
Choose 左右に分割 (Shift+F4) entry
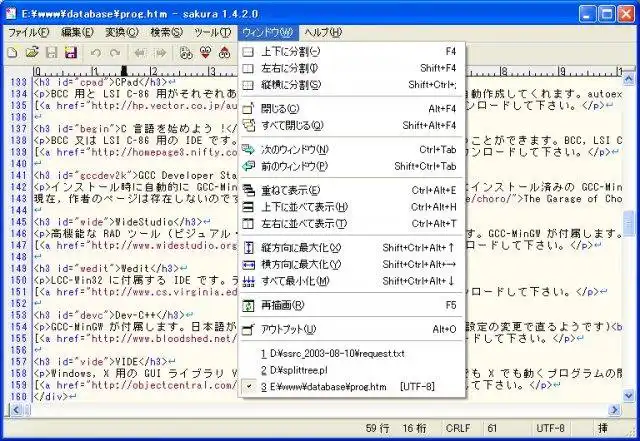point(352,68)
